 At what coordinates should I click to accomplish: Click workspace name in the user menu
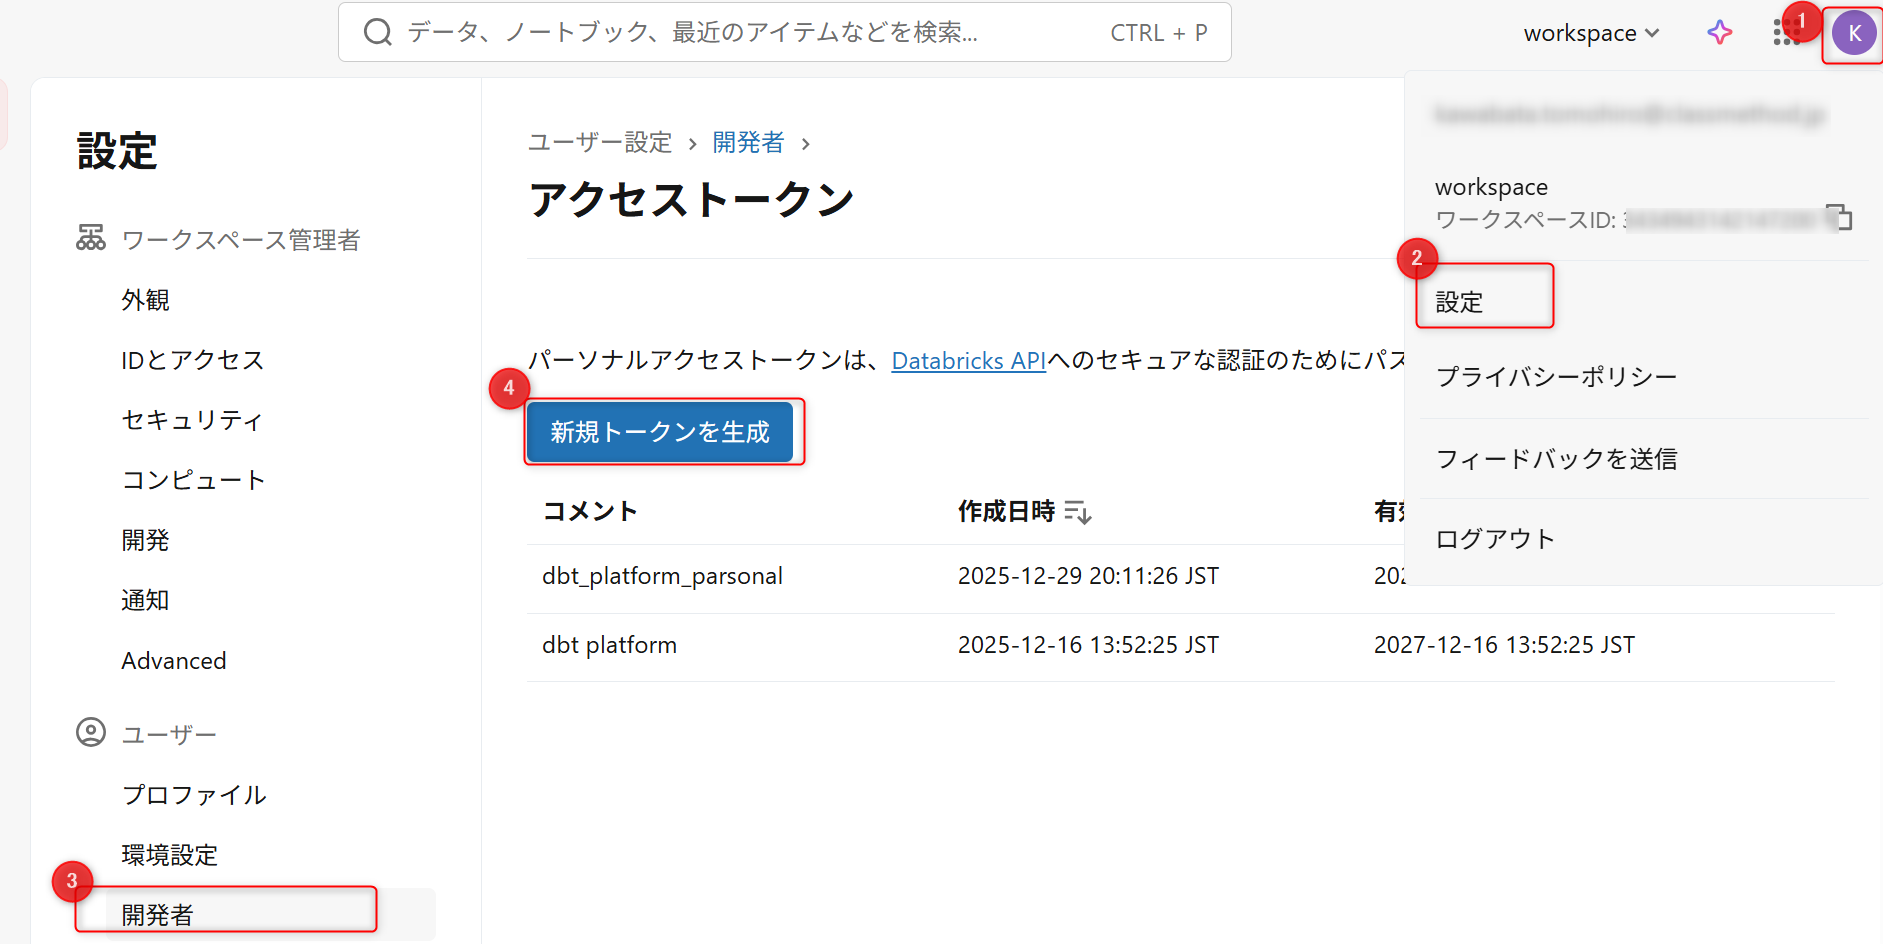tap(1491, 187)
